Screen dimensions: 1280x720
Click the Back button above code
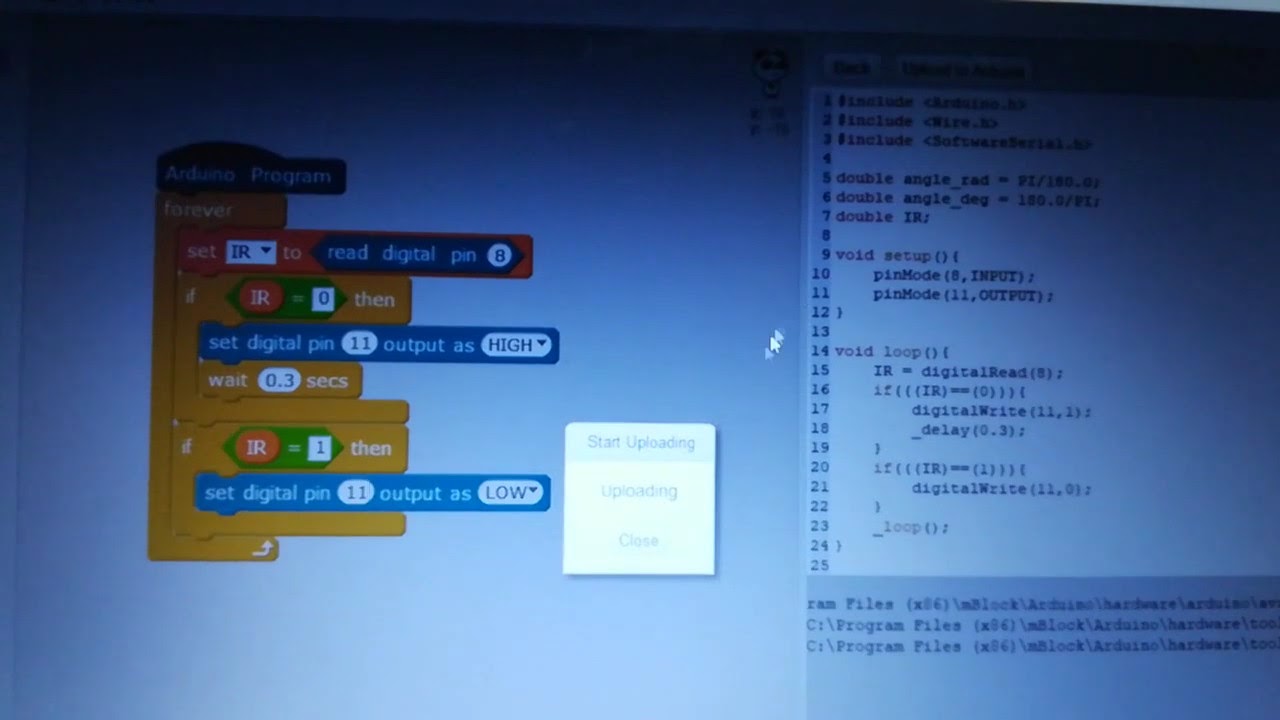[x=852, y=68]
